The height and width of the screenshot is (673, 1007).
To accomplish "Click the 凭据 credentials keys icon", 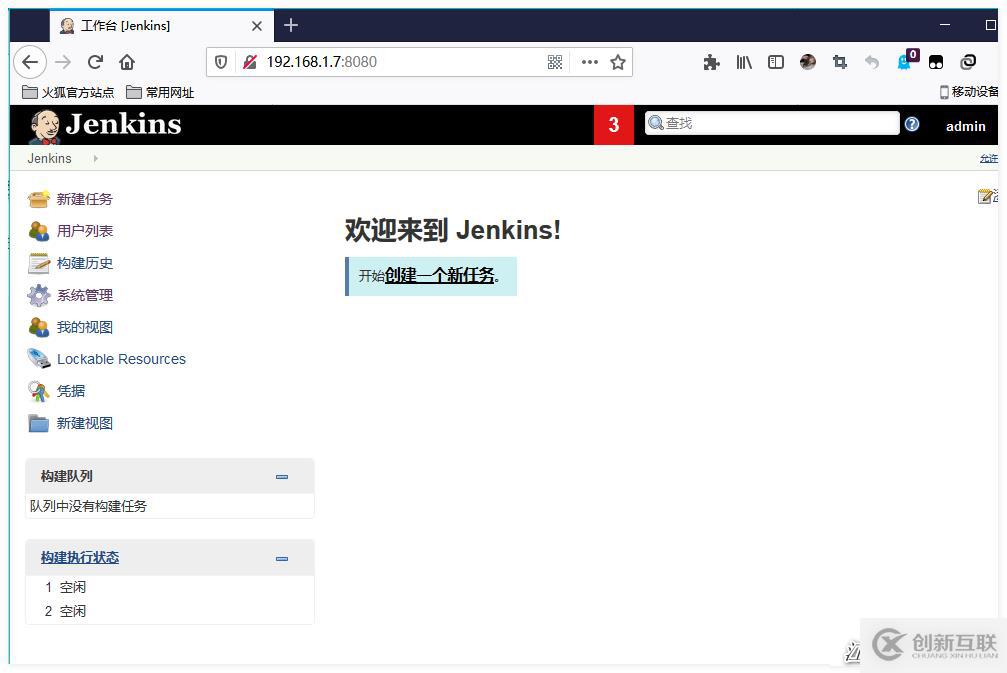I will (39, 391).
